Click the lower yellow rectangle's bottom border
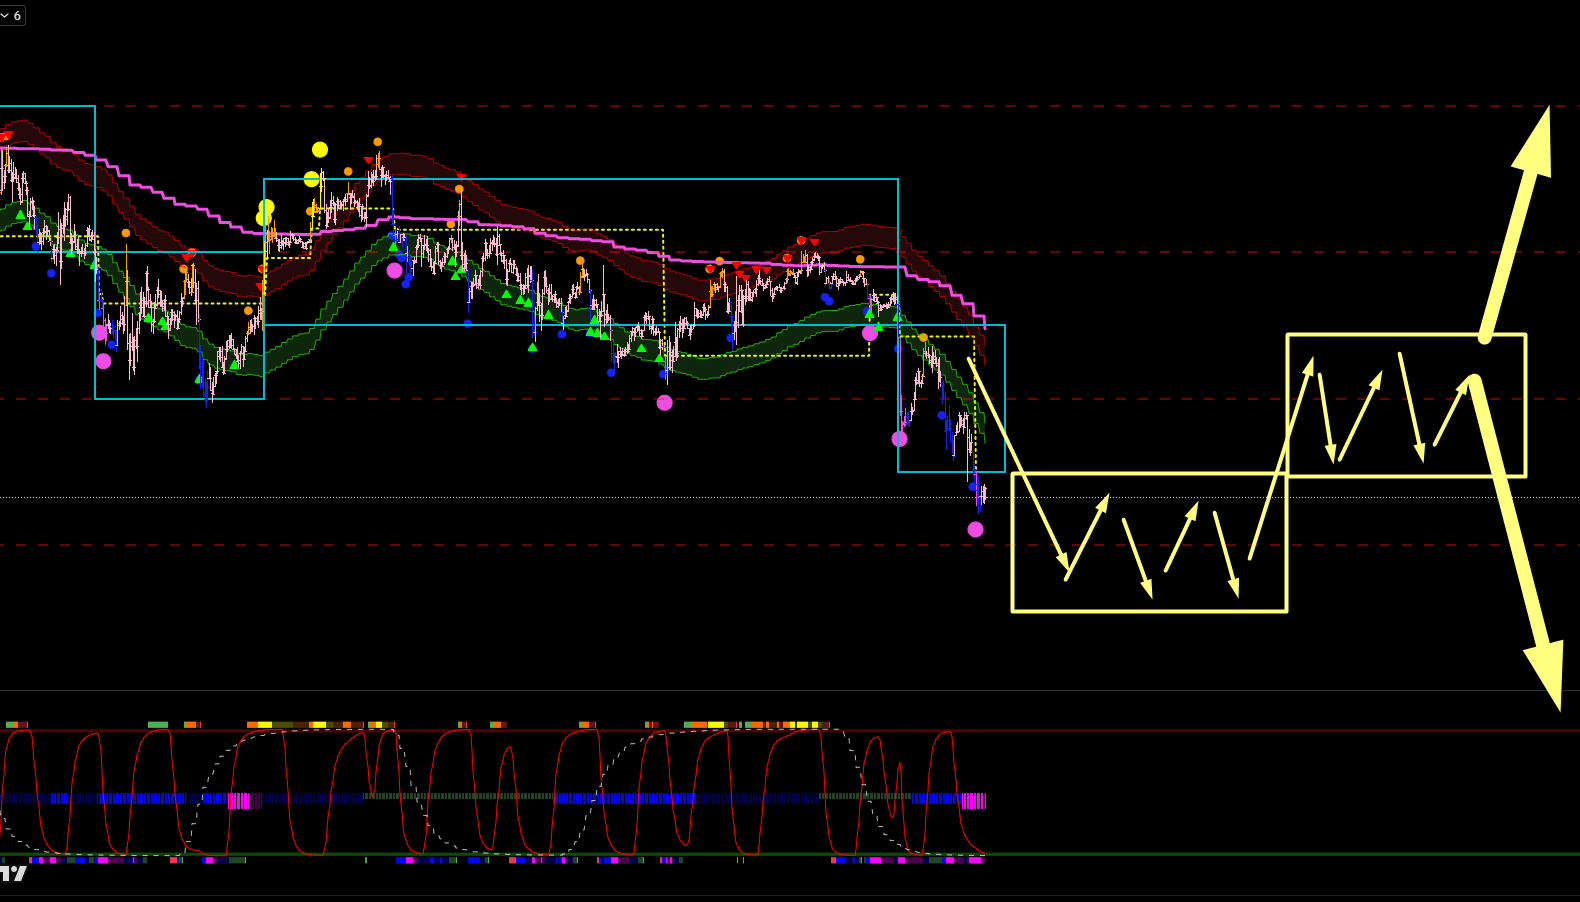This screenshot has width=1580, height=902. pos(1150,610)
